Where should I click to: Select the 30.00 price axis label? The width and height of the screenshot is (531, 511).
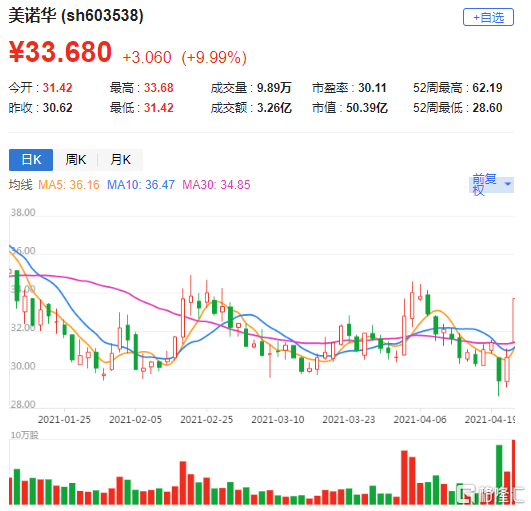coord(23,366)
